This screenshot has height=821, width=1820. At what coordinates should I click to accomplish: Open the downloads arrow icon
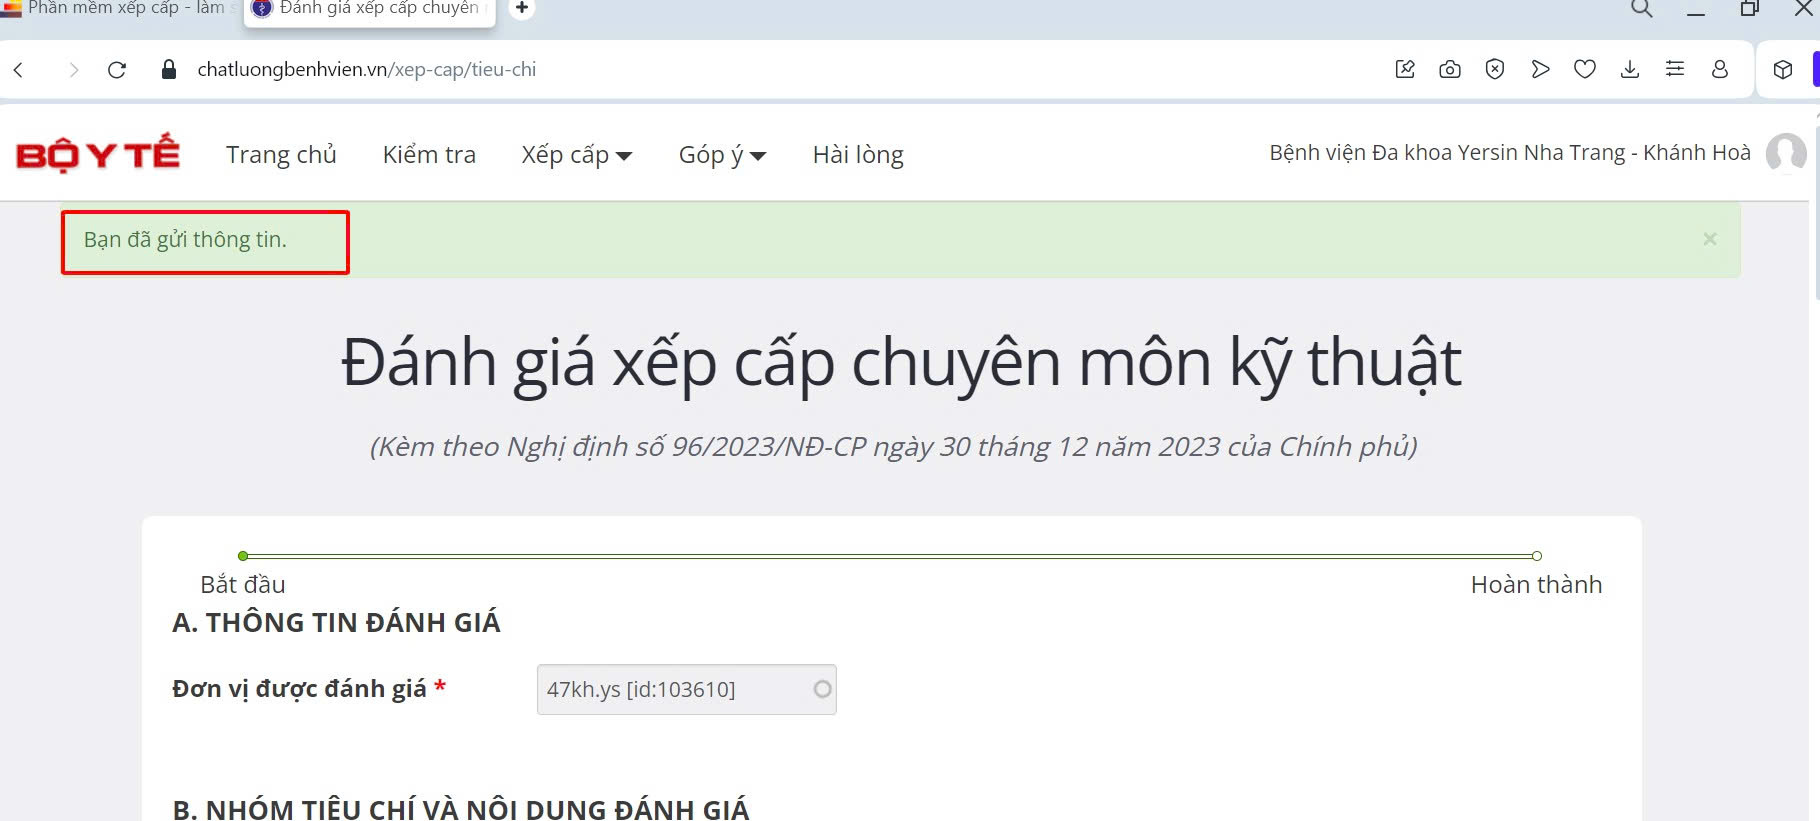pos(1630,69)
